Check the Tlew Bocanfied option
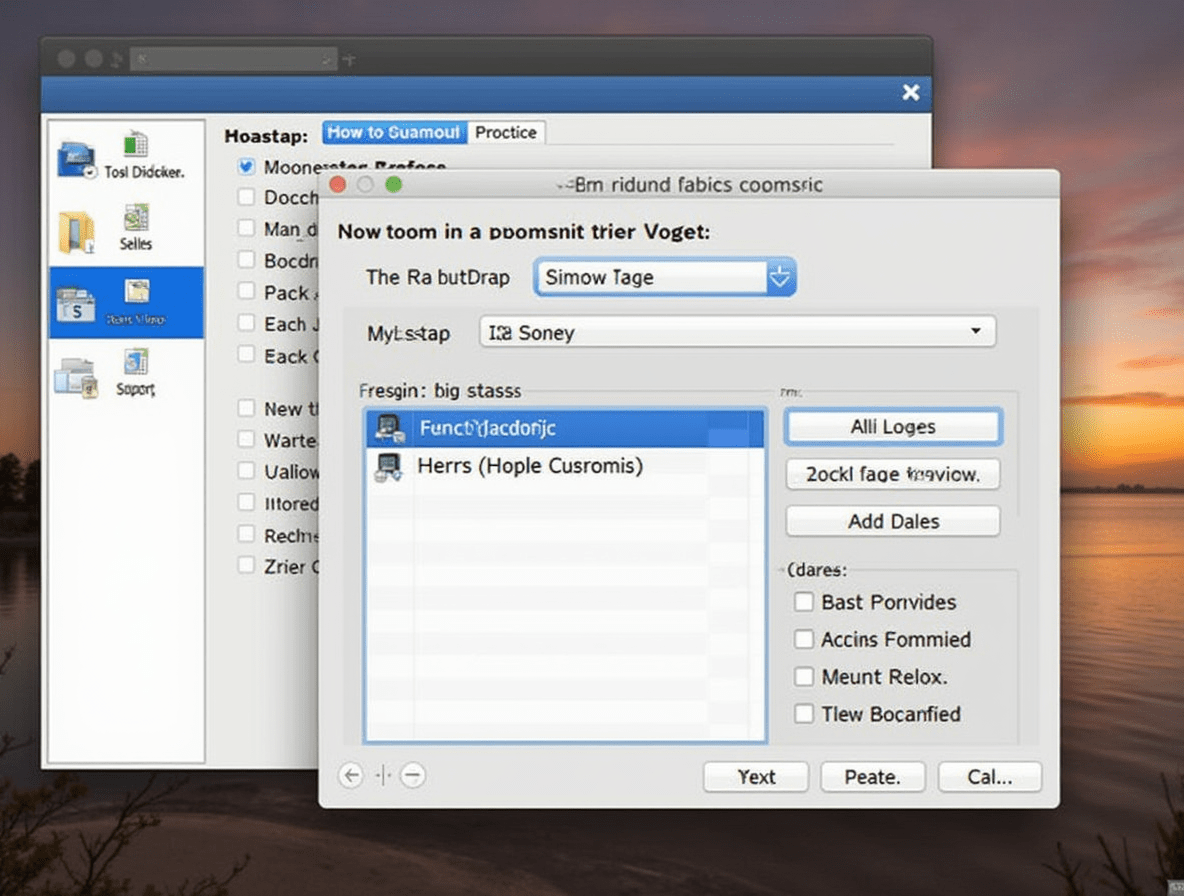Screen dimensions: 1184x896 click(x=803, y=713)
